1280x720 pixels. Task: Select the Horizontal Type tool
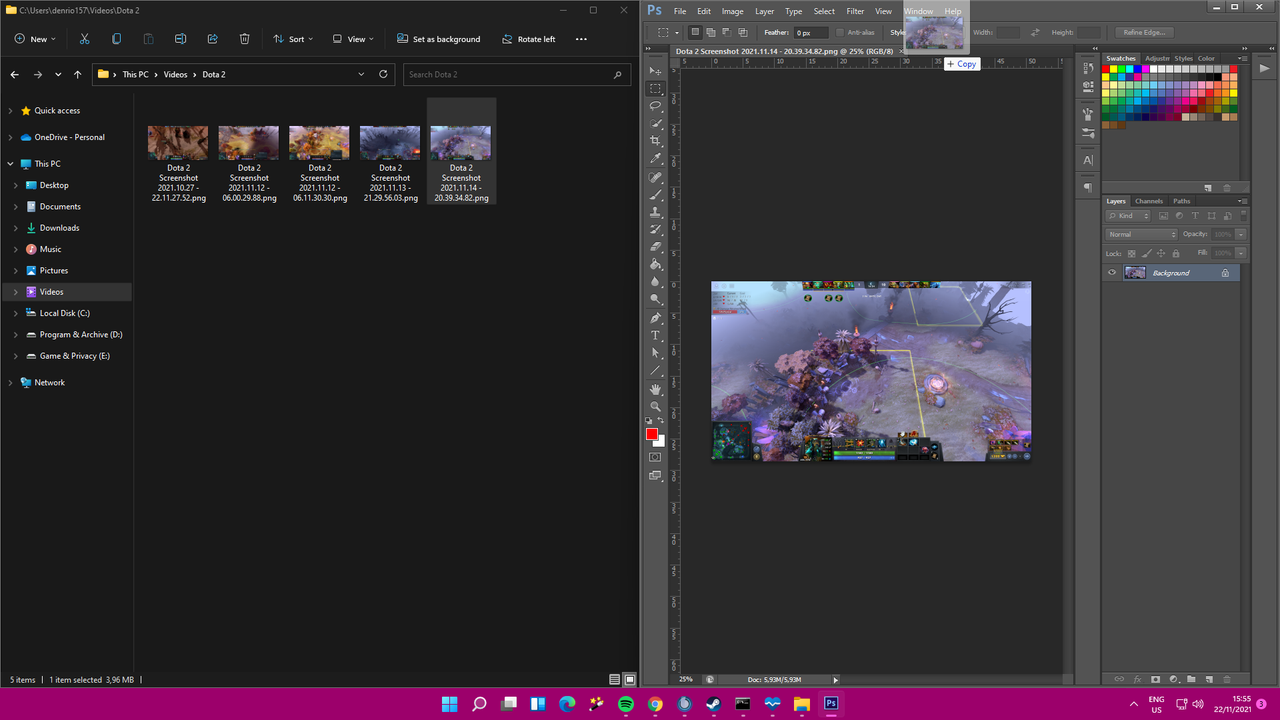click(656, 335)
